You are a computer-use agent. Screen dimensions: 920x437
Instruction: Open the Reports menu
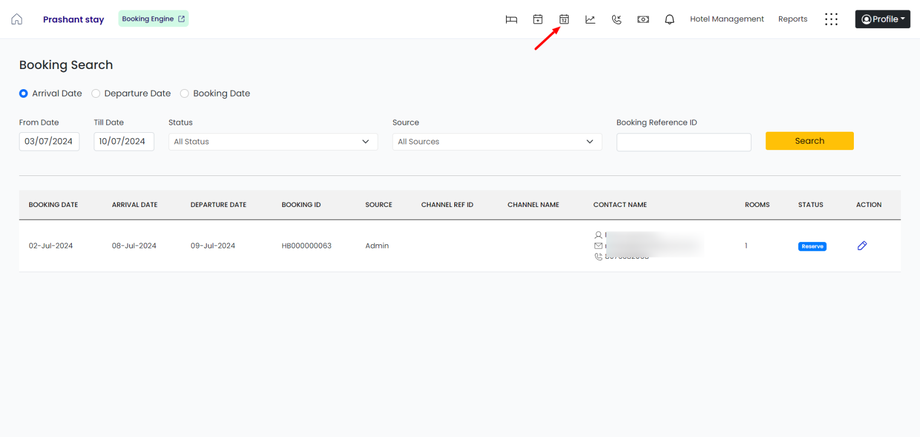click(793, 19)
